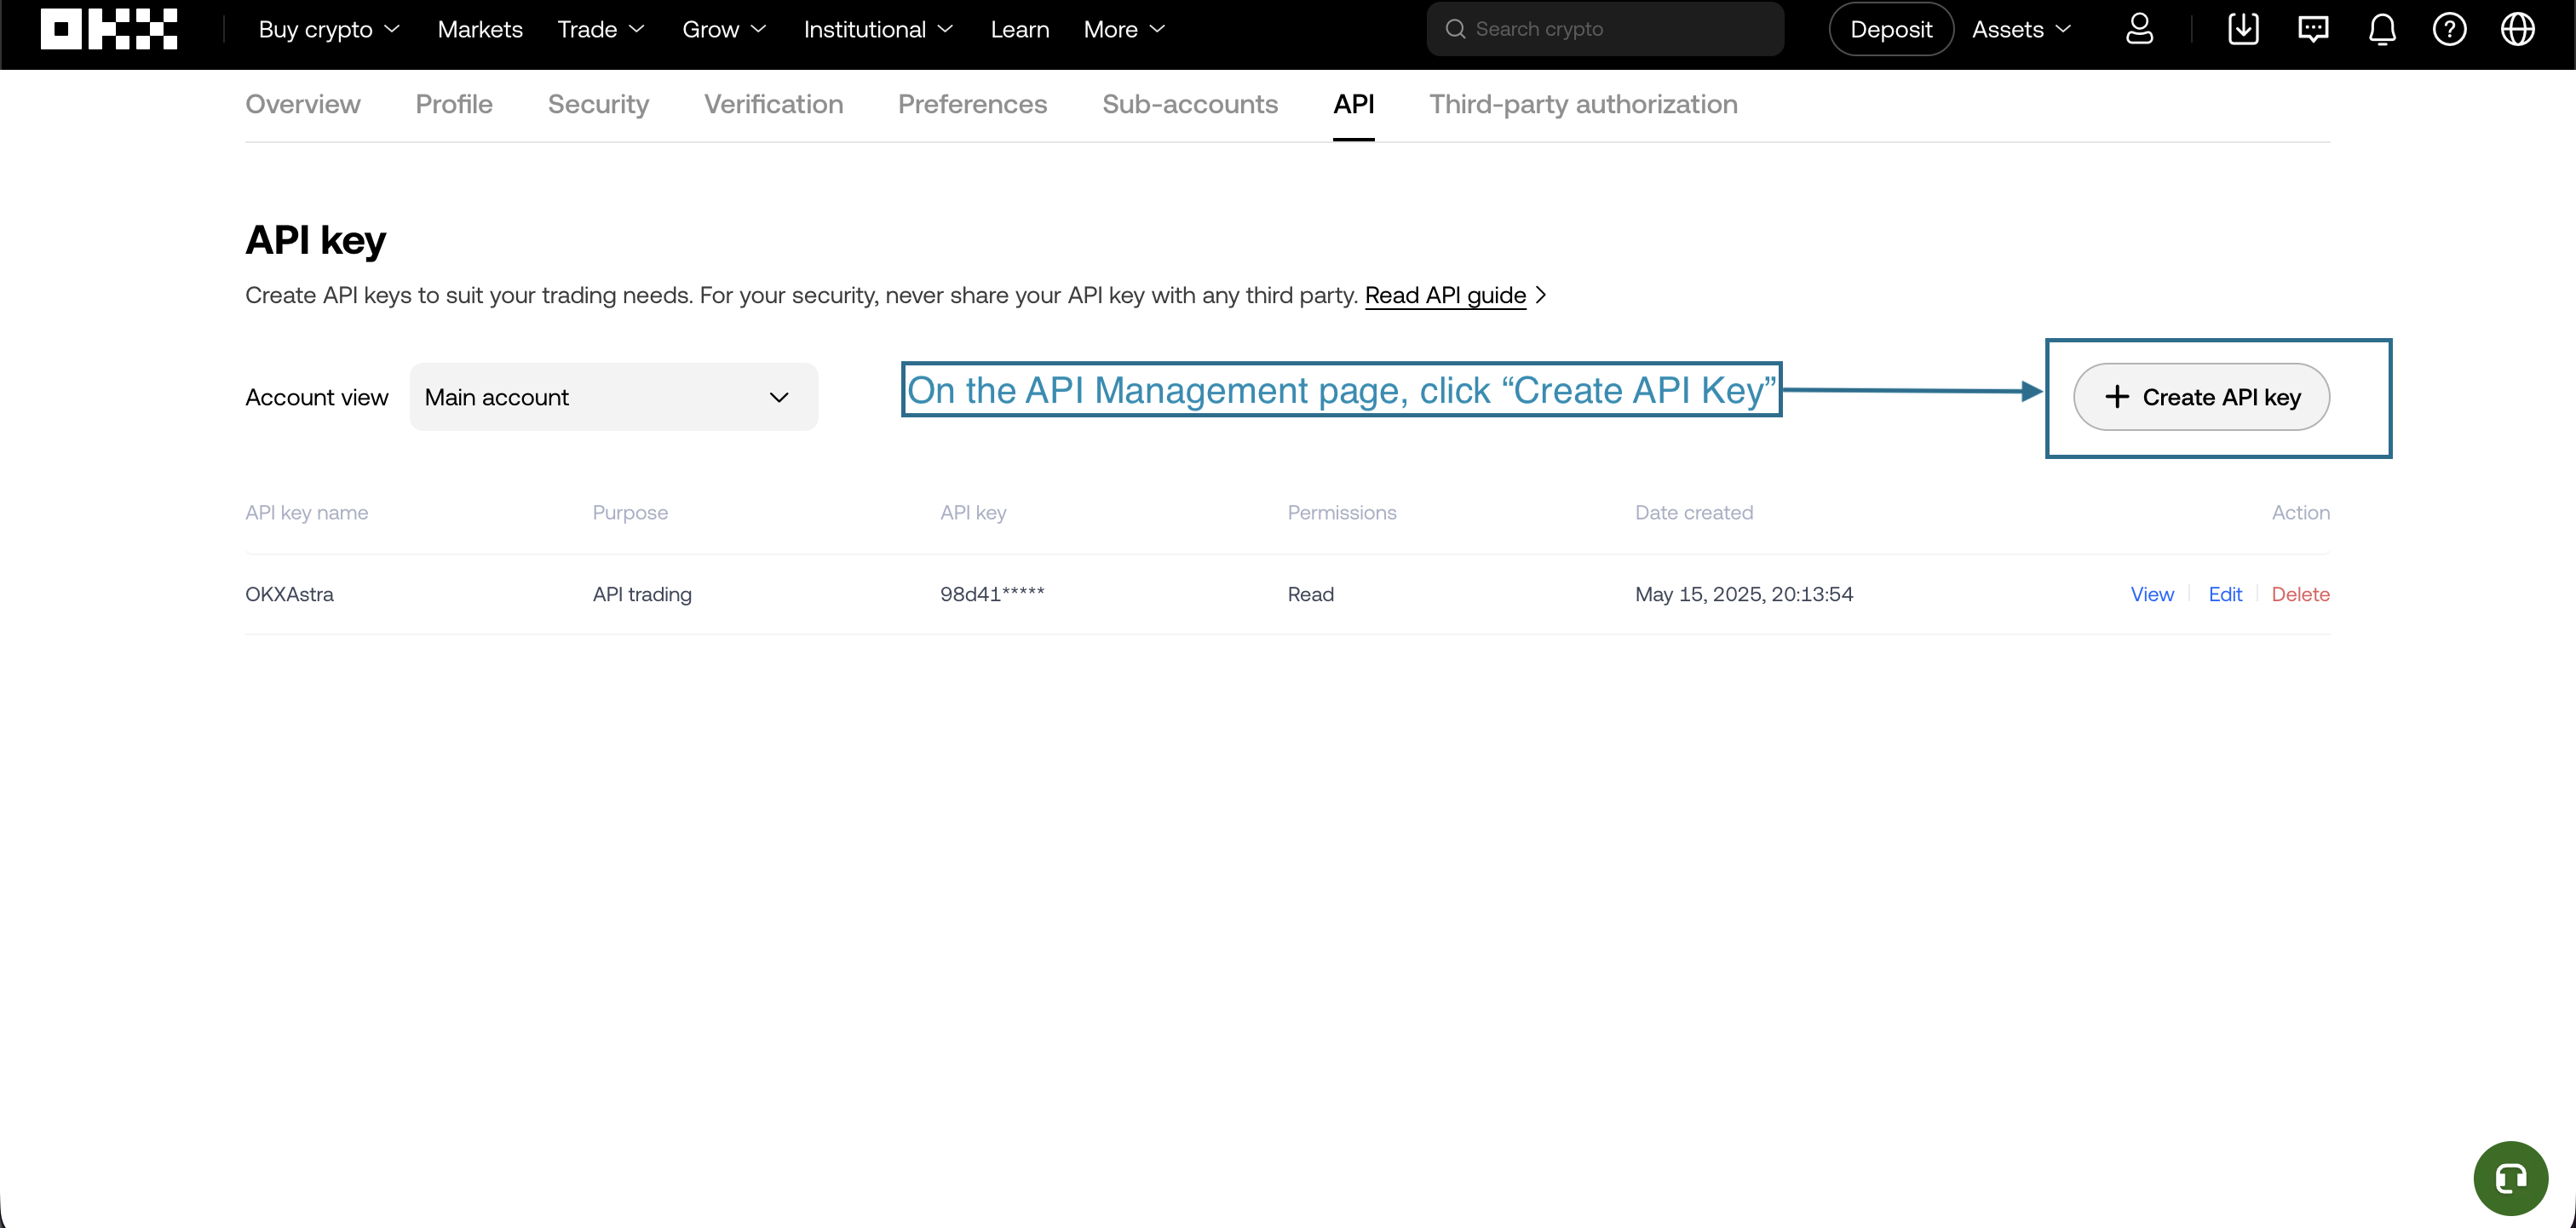Open the Assets dropdown

tap(2020, 29)
